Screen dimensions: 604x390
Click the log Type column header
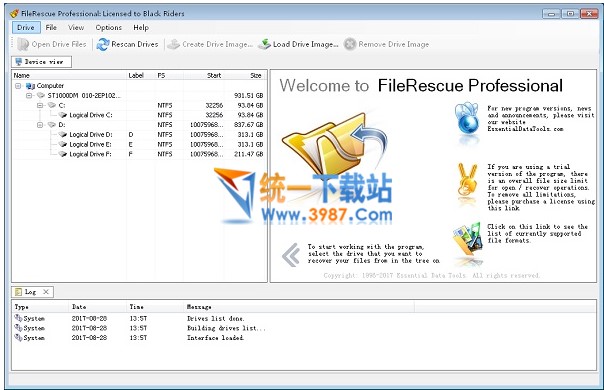(x=40, y=307)
